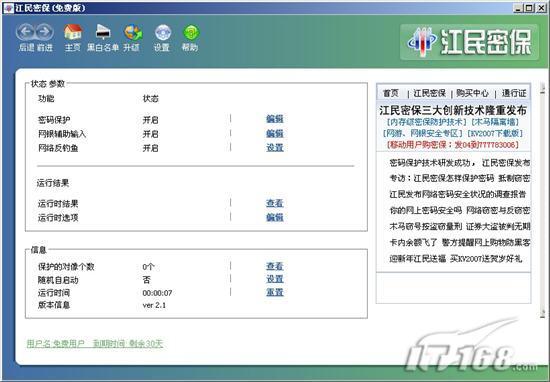550x382 pixels.
Task: Click the 网络反钓鱼 function label
Action: [58, 148]
